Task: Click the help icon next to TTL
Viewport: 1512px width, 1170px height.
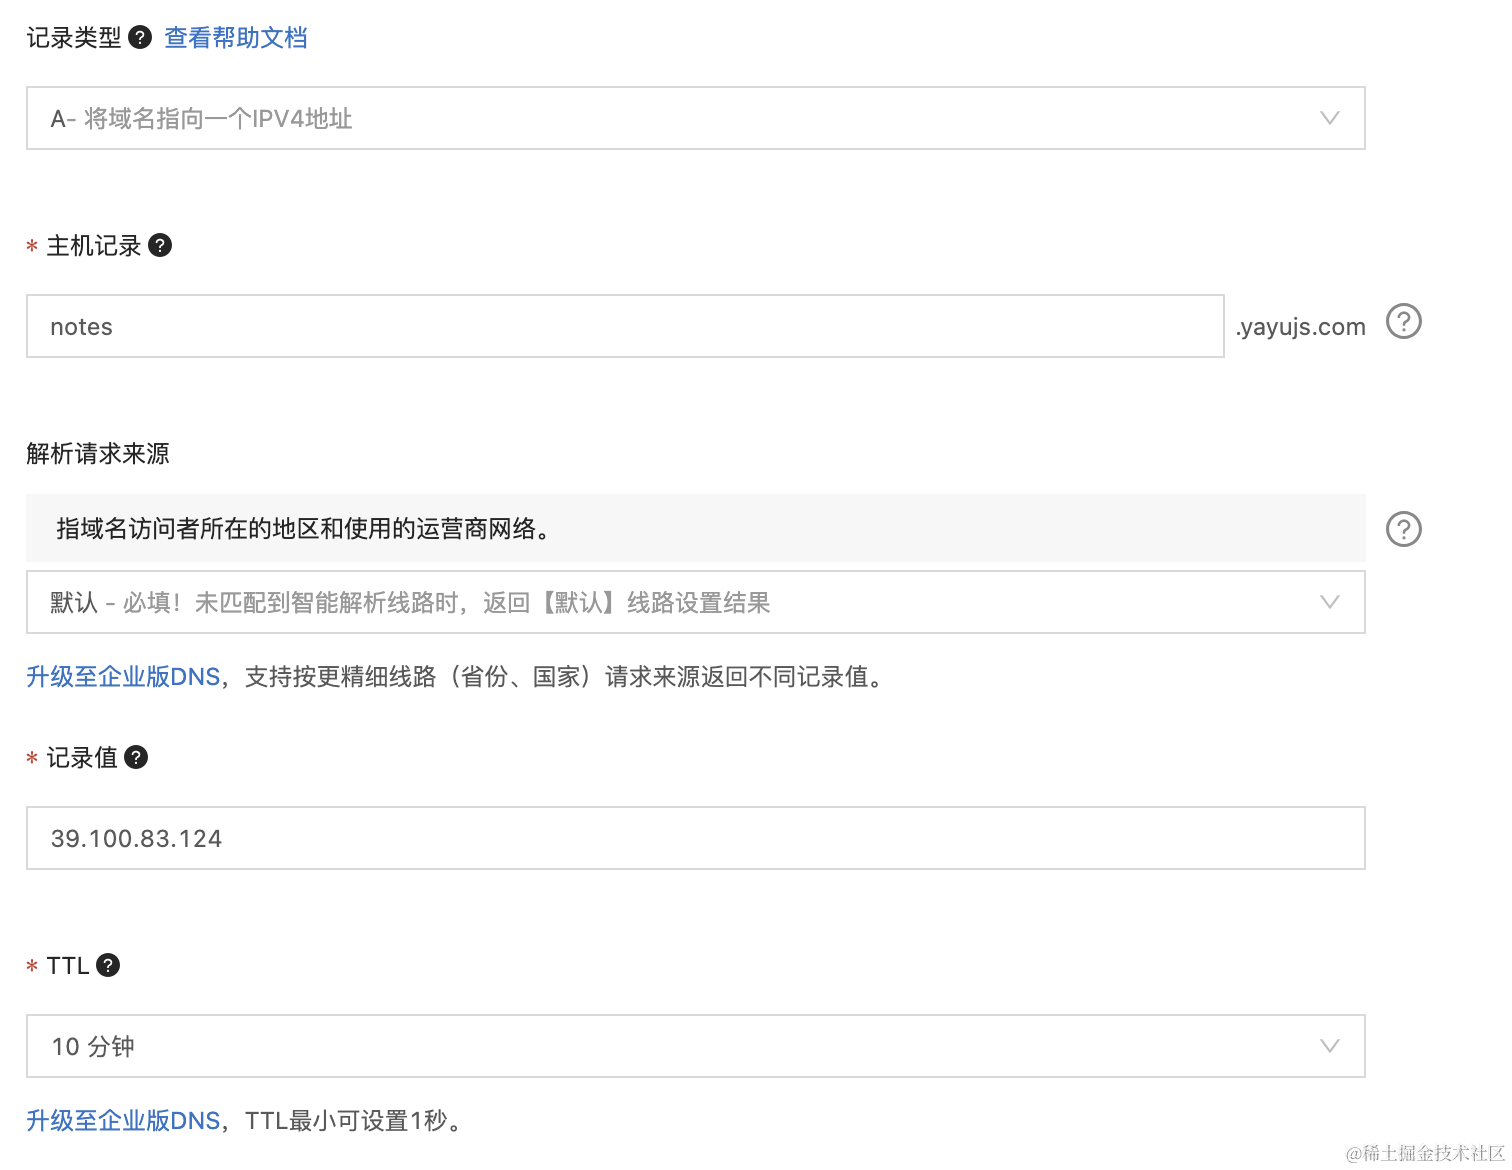Action: (x=108, y=965)
